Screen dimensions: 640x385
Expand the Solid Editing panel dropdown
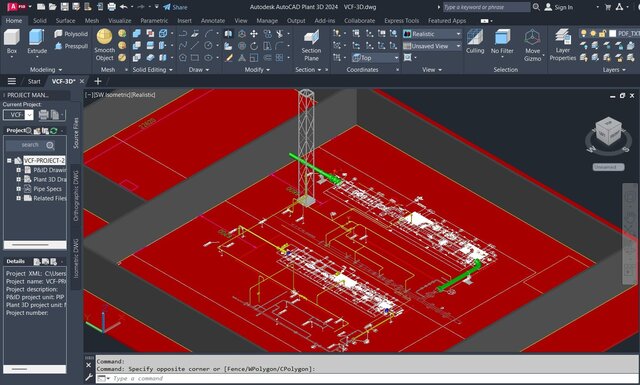[x=152, y=70]
